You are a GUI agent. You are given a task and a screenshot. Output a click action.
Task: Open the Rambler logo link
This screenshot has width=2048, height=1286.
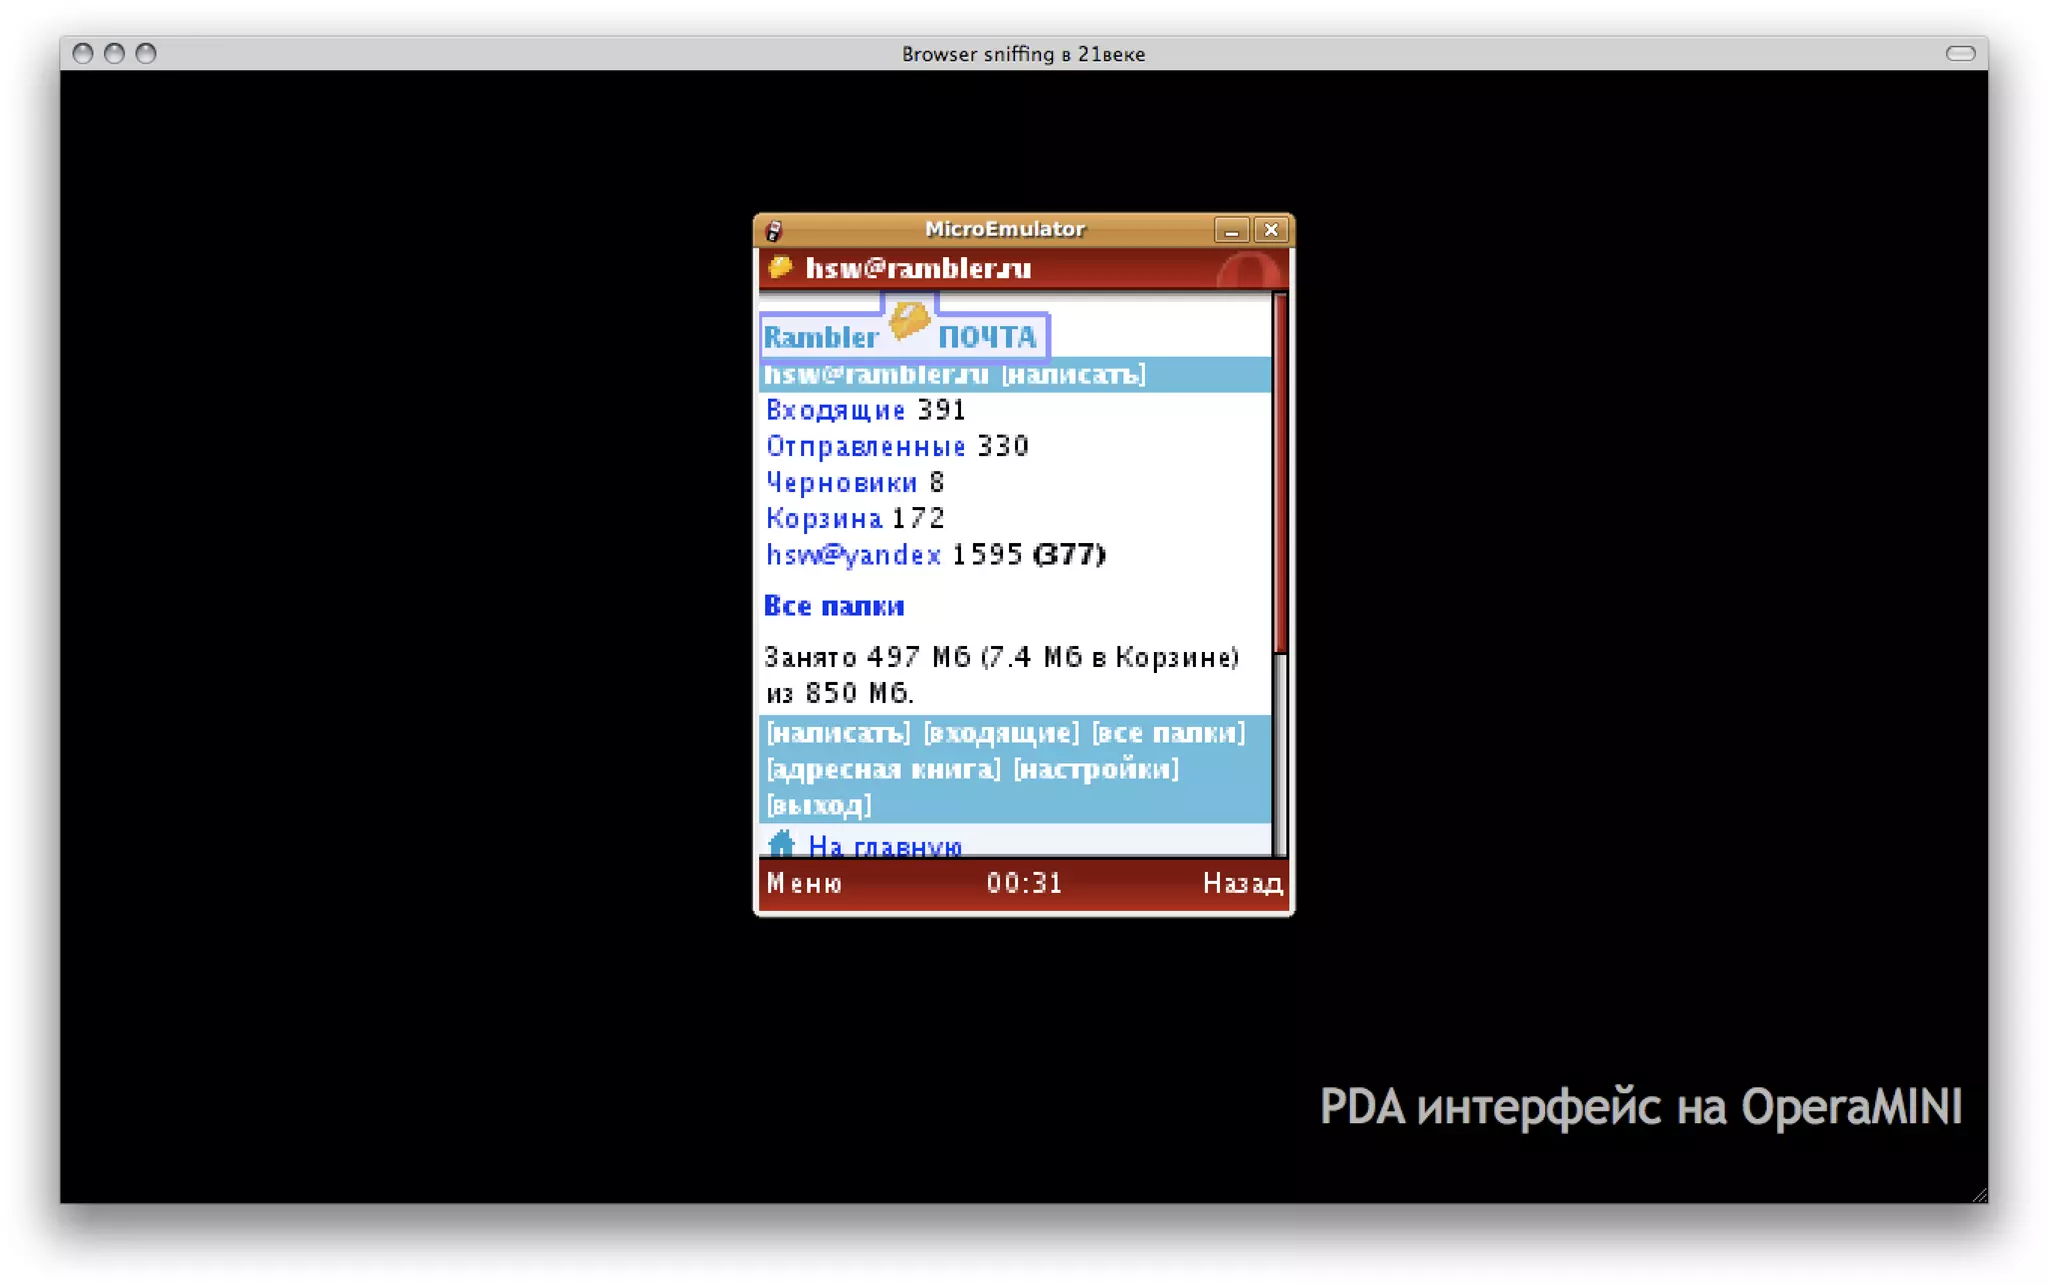point(821,337)
